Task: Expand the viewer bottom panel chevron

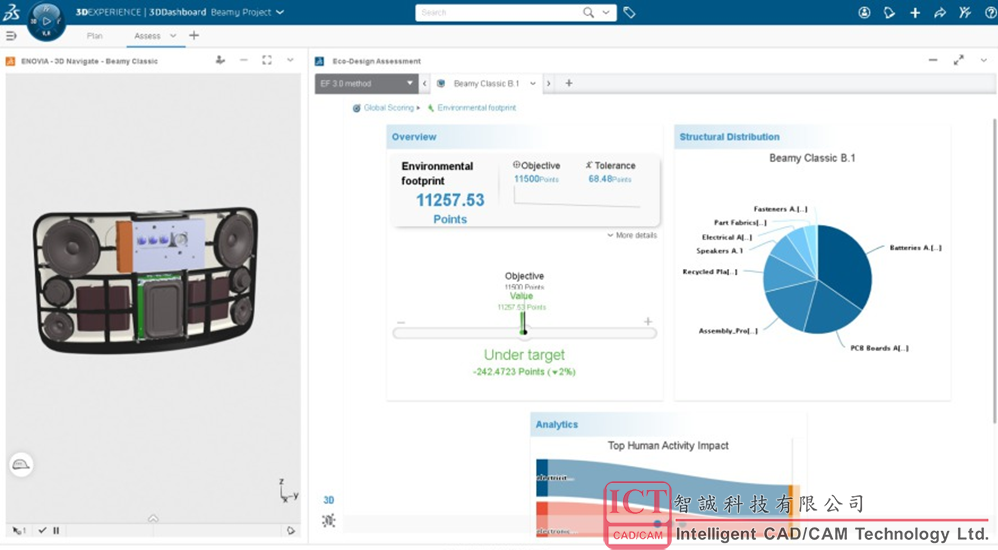Action: tap(153, 518)
